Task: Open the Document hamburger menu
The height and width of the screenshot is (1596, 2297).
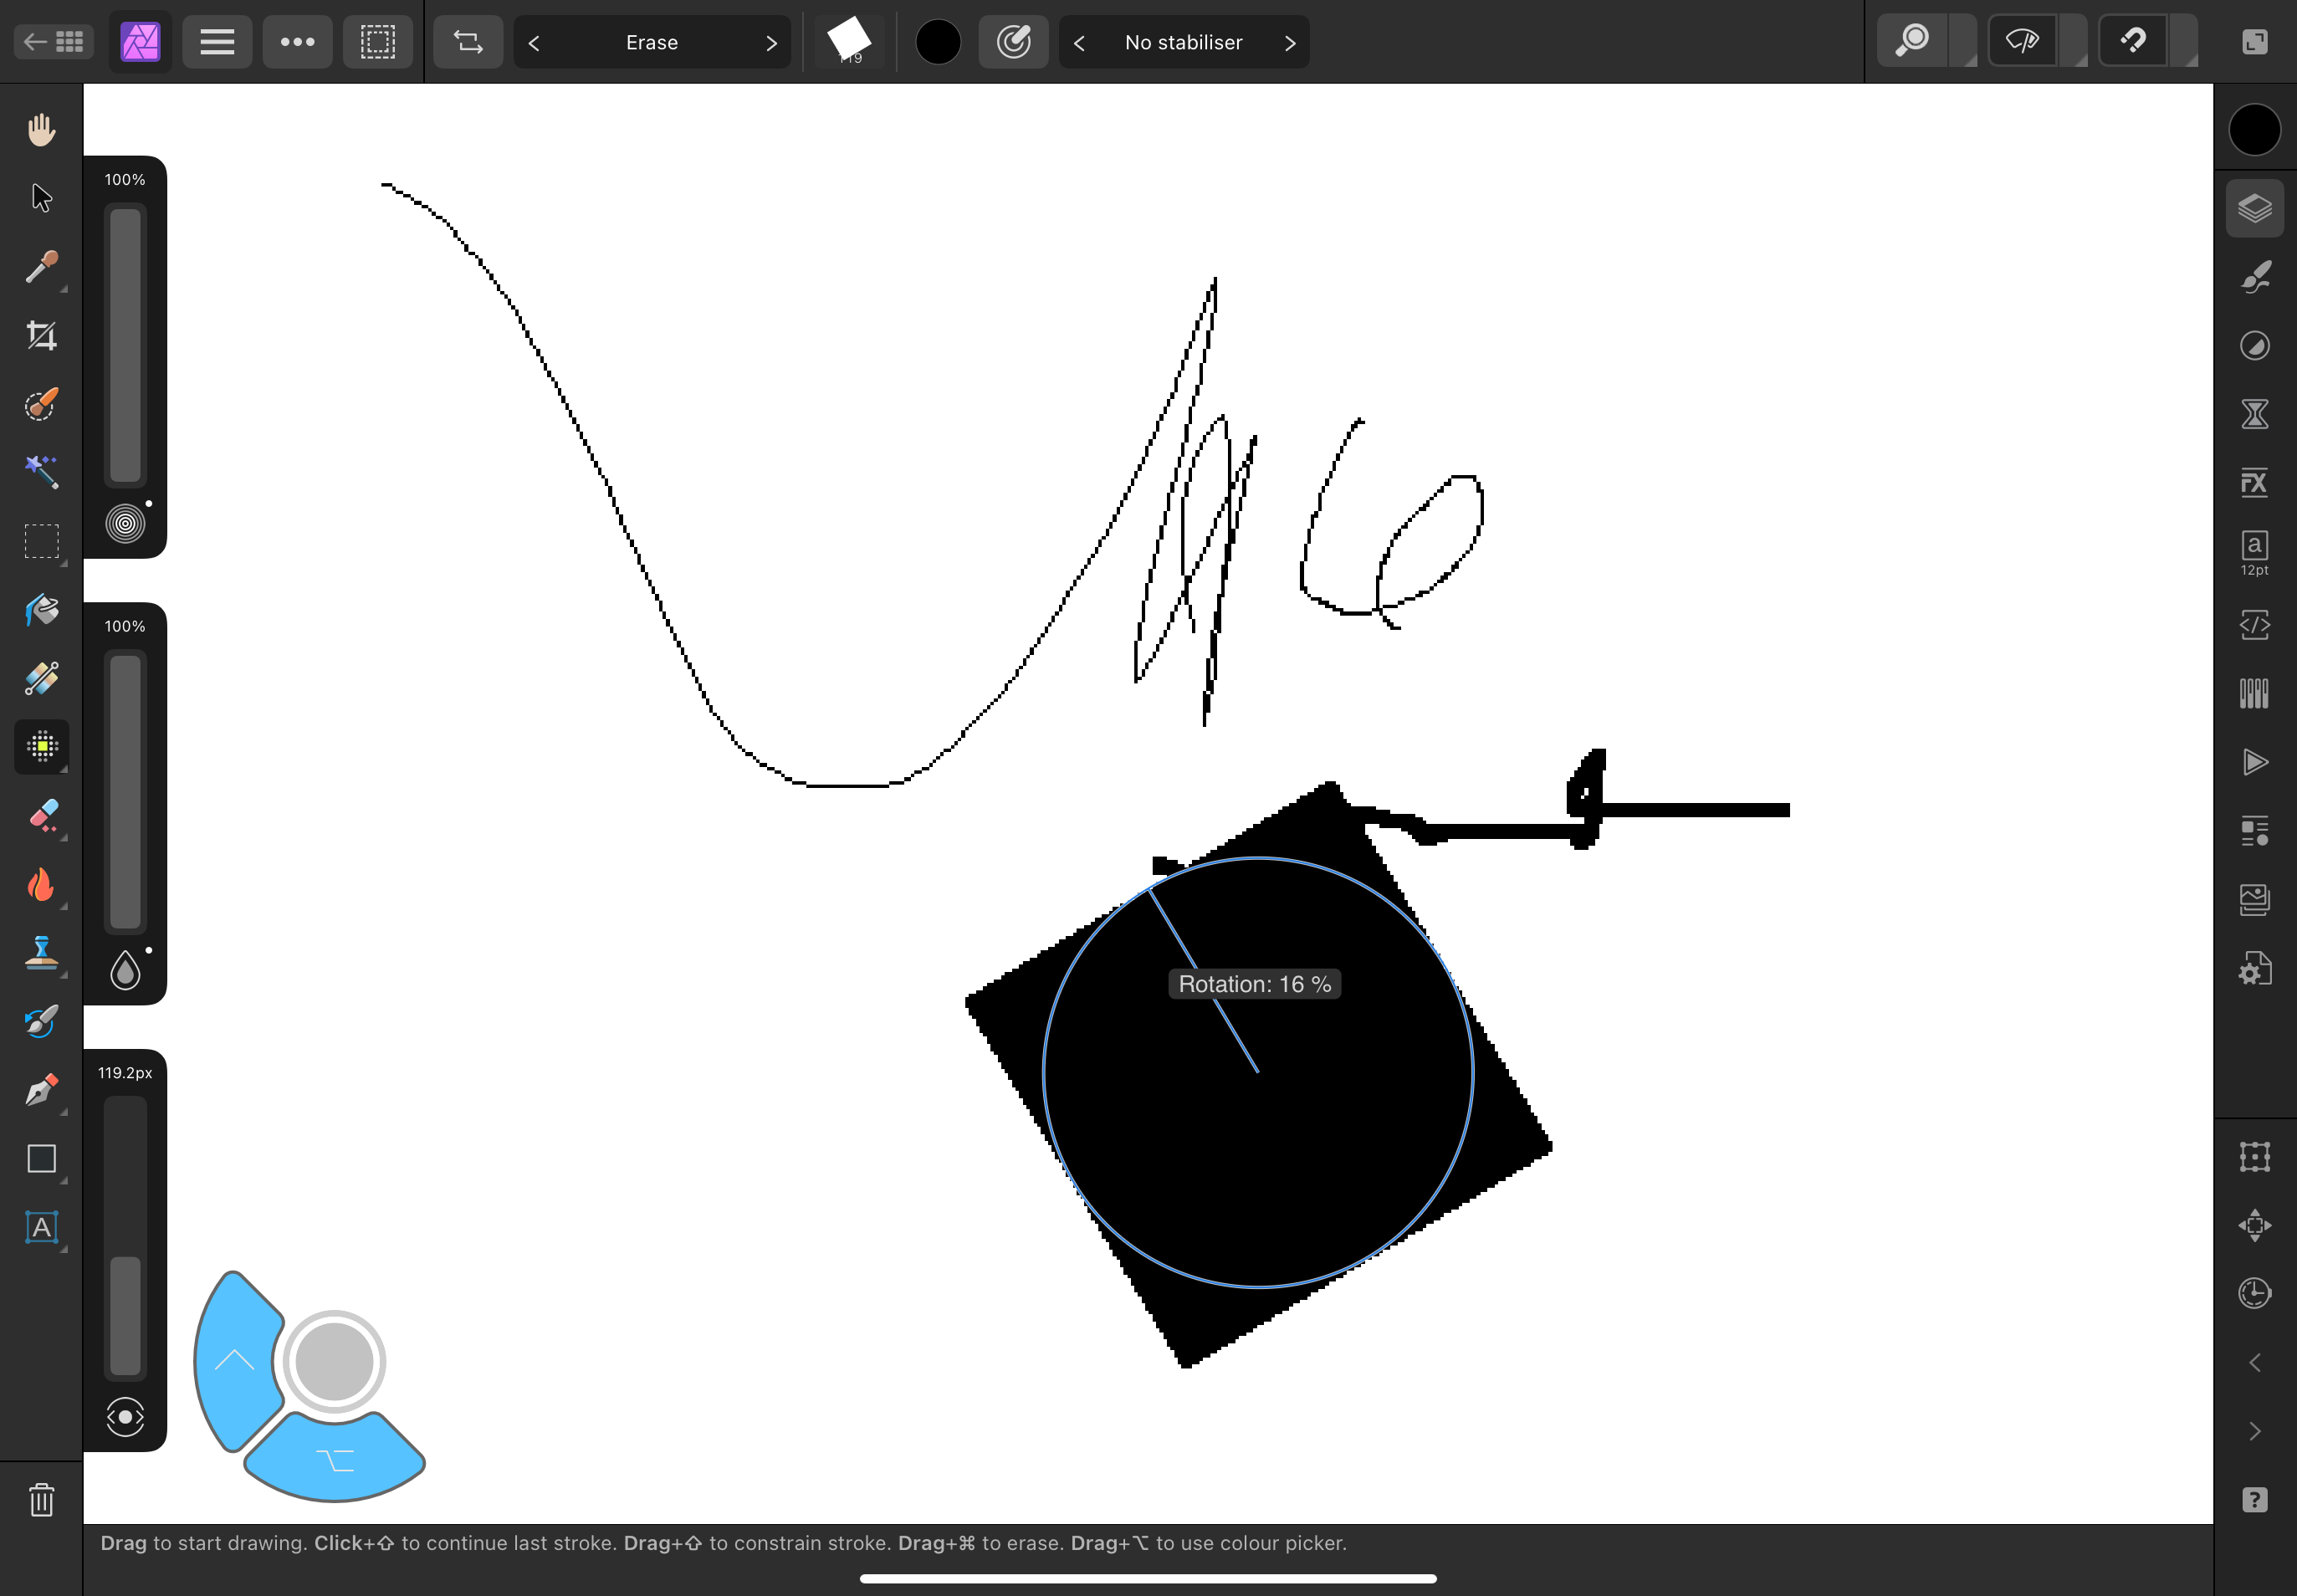Action: pyautogui.click(x=217, y=42)
